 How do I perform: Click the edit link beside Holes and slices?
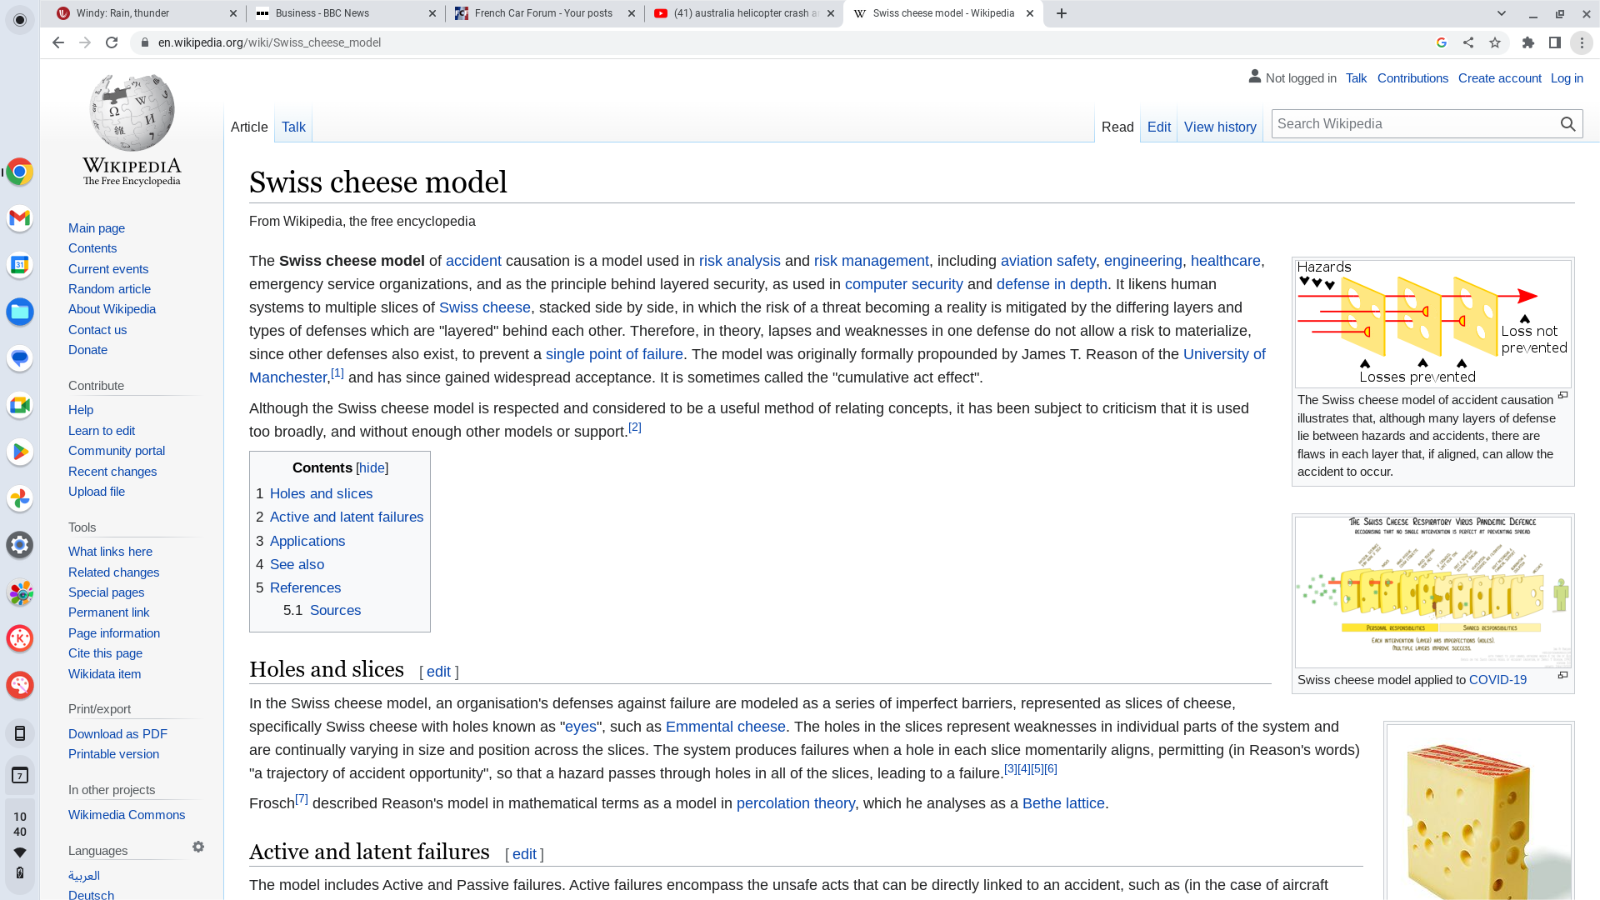point(439,672)
